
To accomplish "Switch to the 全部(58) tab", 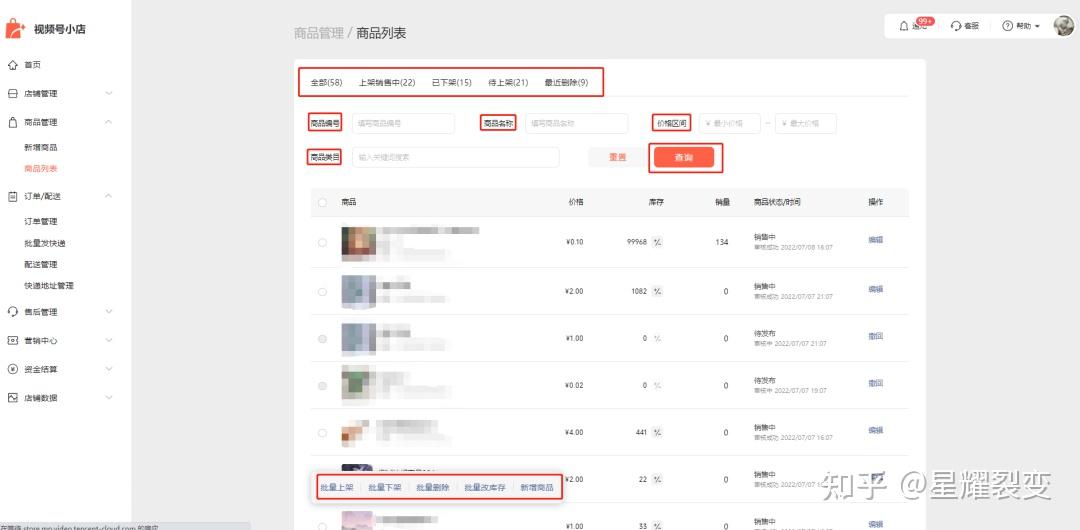I will tap(326, 82).
